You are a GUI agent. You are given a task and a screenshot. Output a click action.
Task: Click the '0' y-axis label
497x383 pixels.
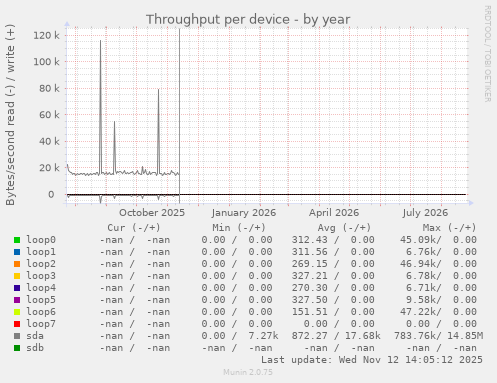coord(51,195)
